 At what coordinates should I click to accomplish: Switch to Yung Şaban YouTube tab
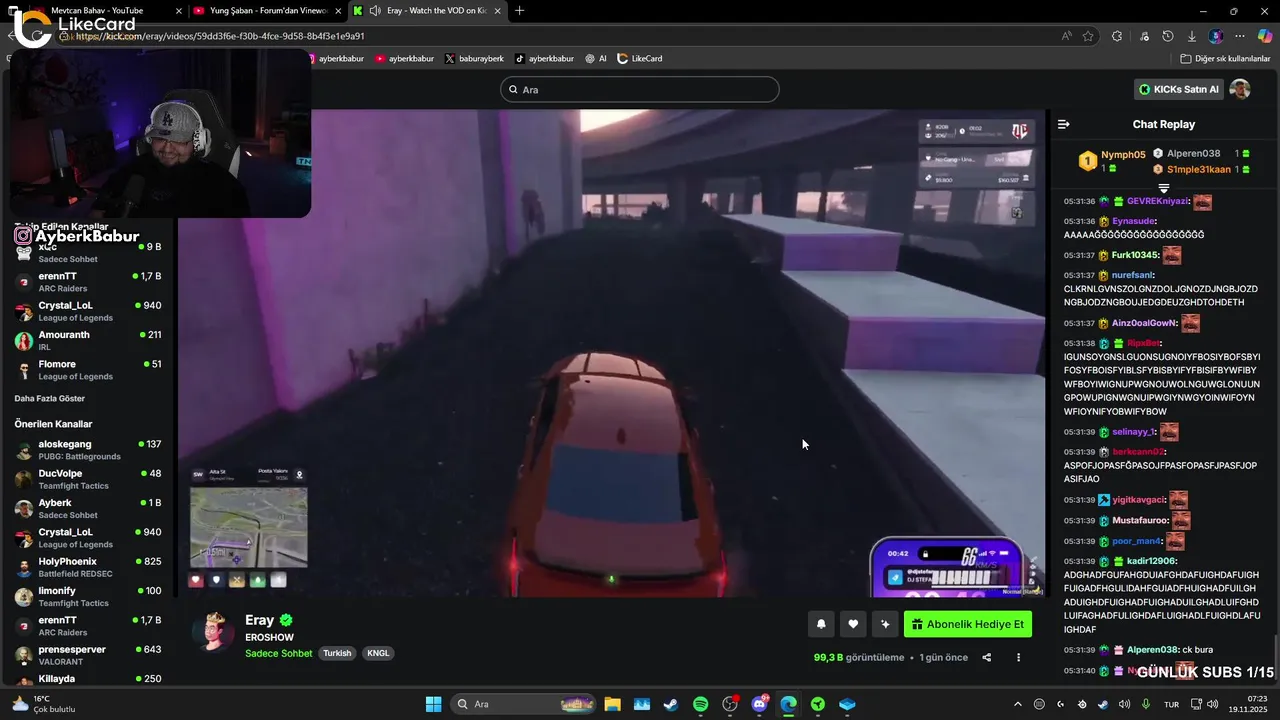pos(268,11)
